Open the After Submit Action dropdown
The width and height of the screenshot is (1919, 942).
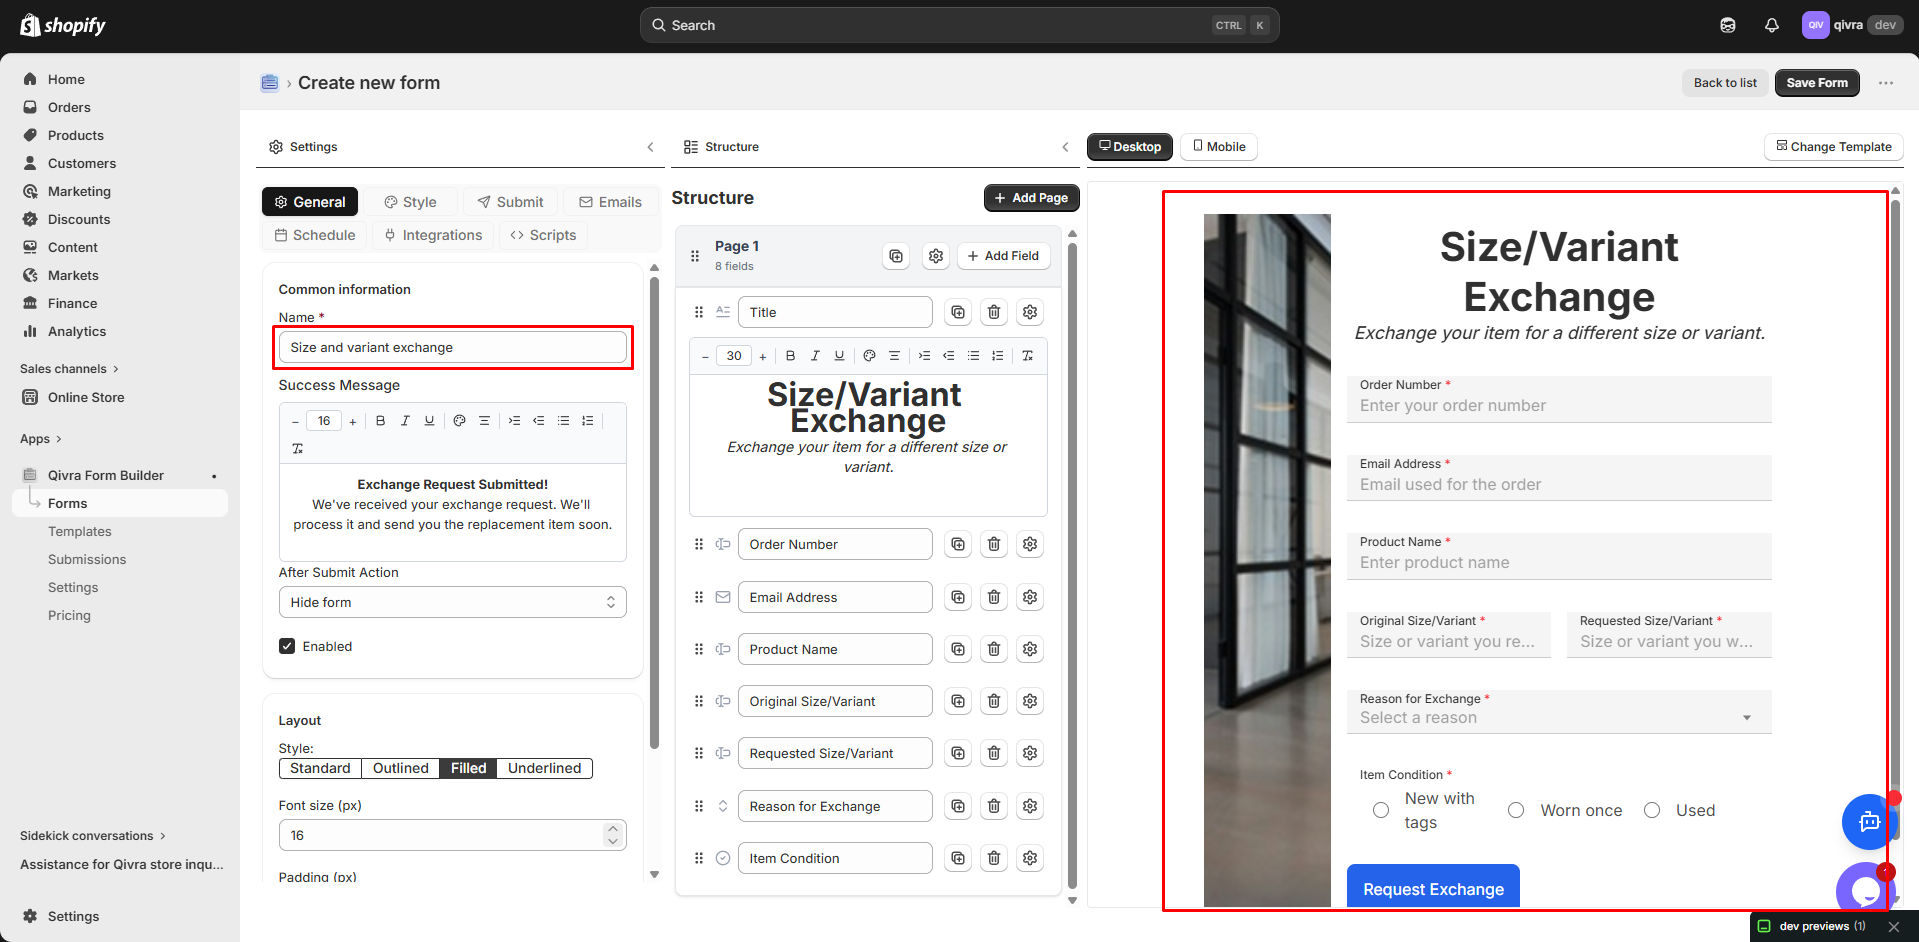pos(452,602)
